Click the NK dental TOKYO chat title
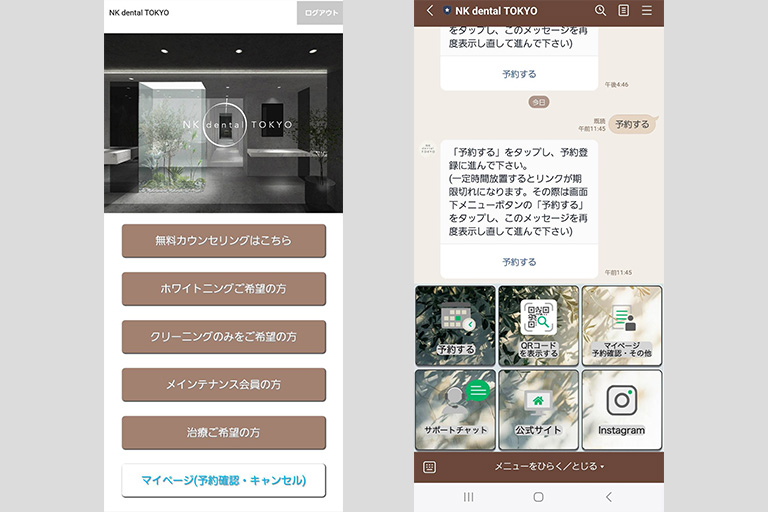This screenshot has height=512, width=768. (x=496, y=11)
